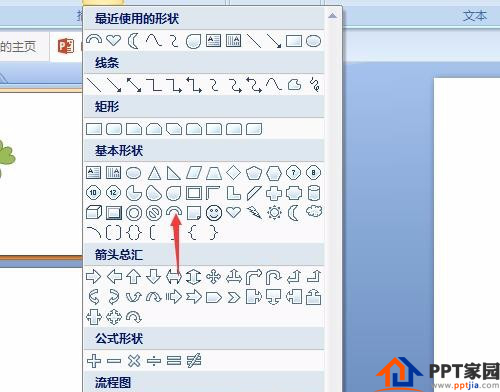Select the cube shape

click(x=94, y=212)
